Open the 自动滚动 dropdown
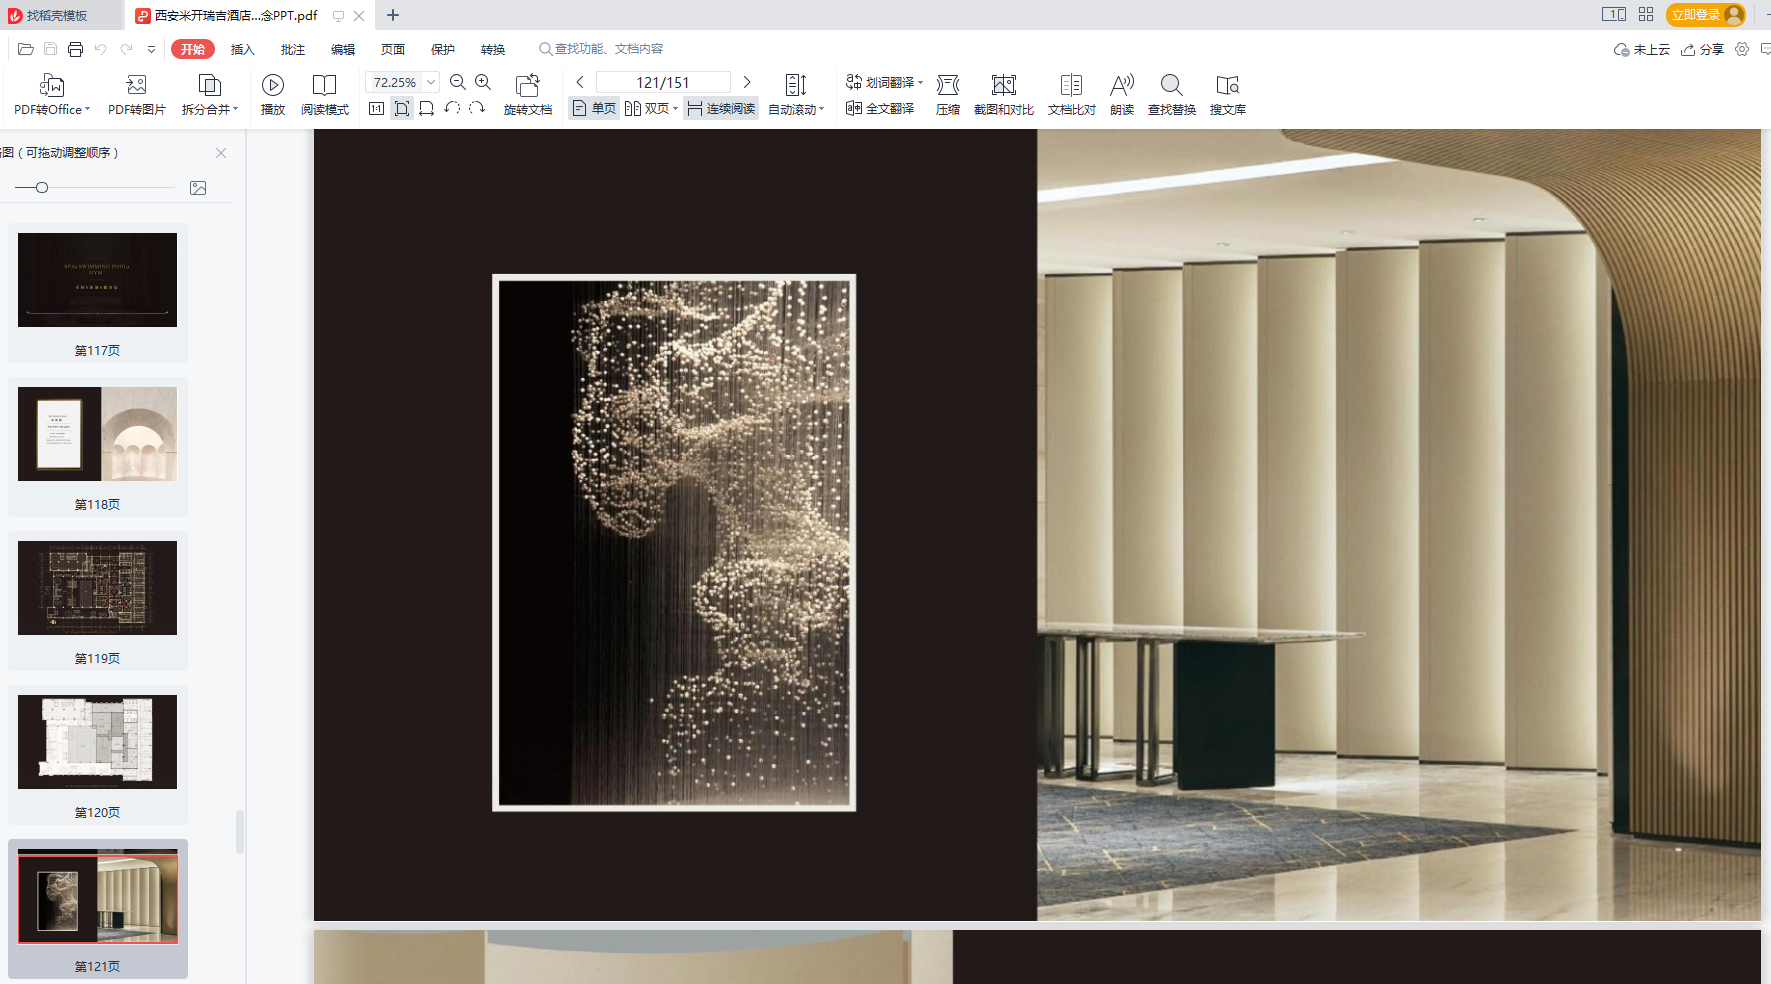The height and width of the screenshot is (984, 1771). click(x=796, y=95)
